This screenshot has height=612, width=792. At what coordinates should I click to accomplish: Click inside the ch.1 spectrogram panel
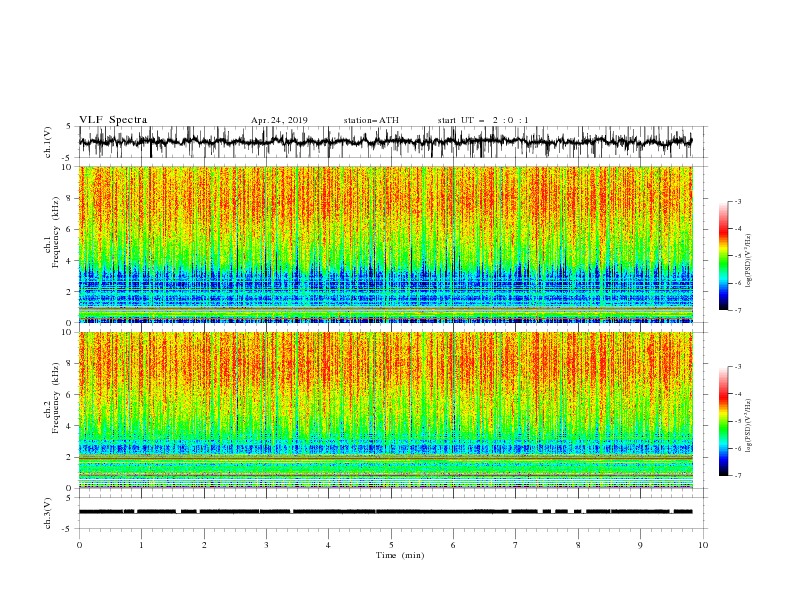click(385, 244)
